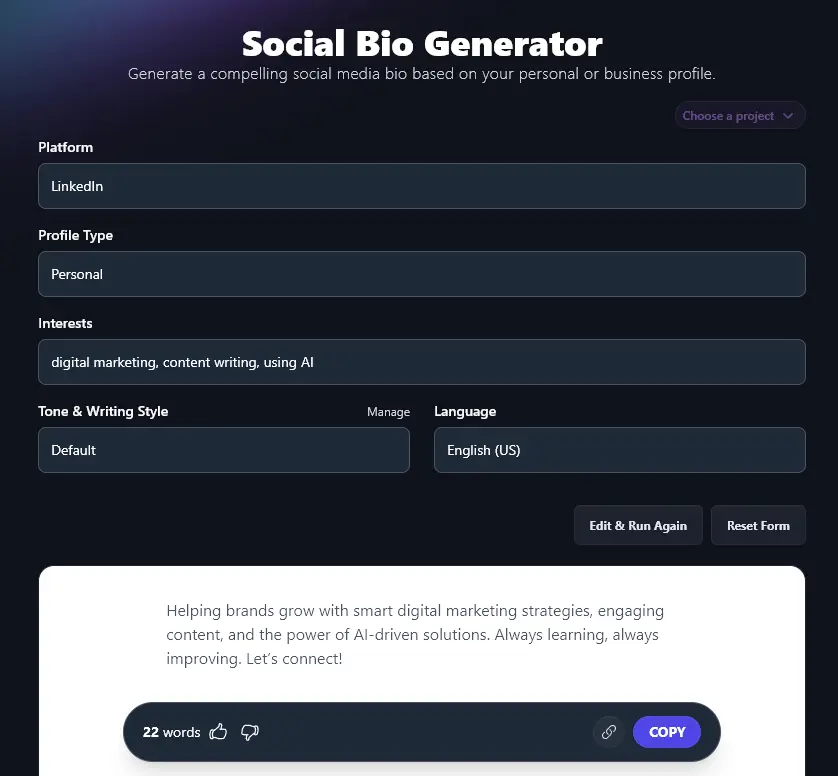Click the chevron on Choose a project
The height and width of the screenshot is (776, 838).
[x=789, y=115]
